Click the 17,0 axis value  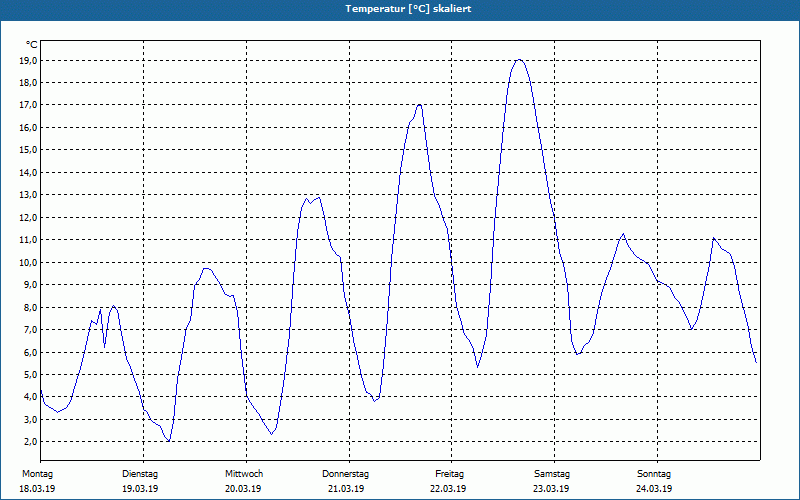[28, 105]
